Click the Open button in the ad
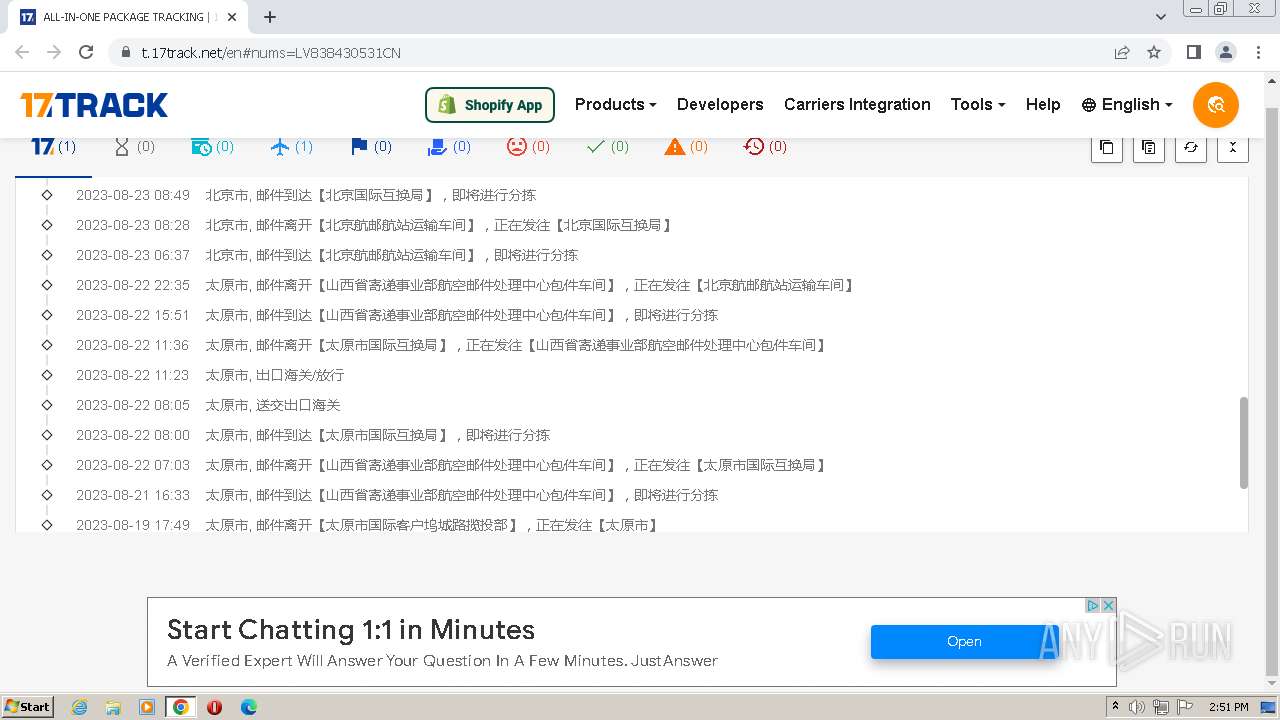This screenshot has width=1280, height=720. 964,642
